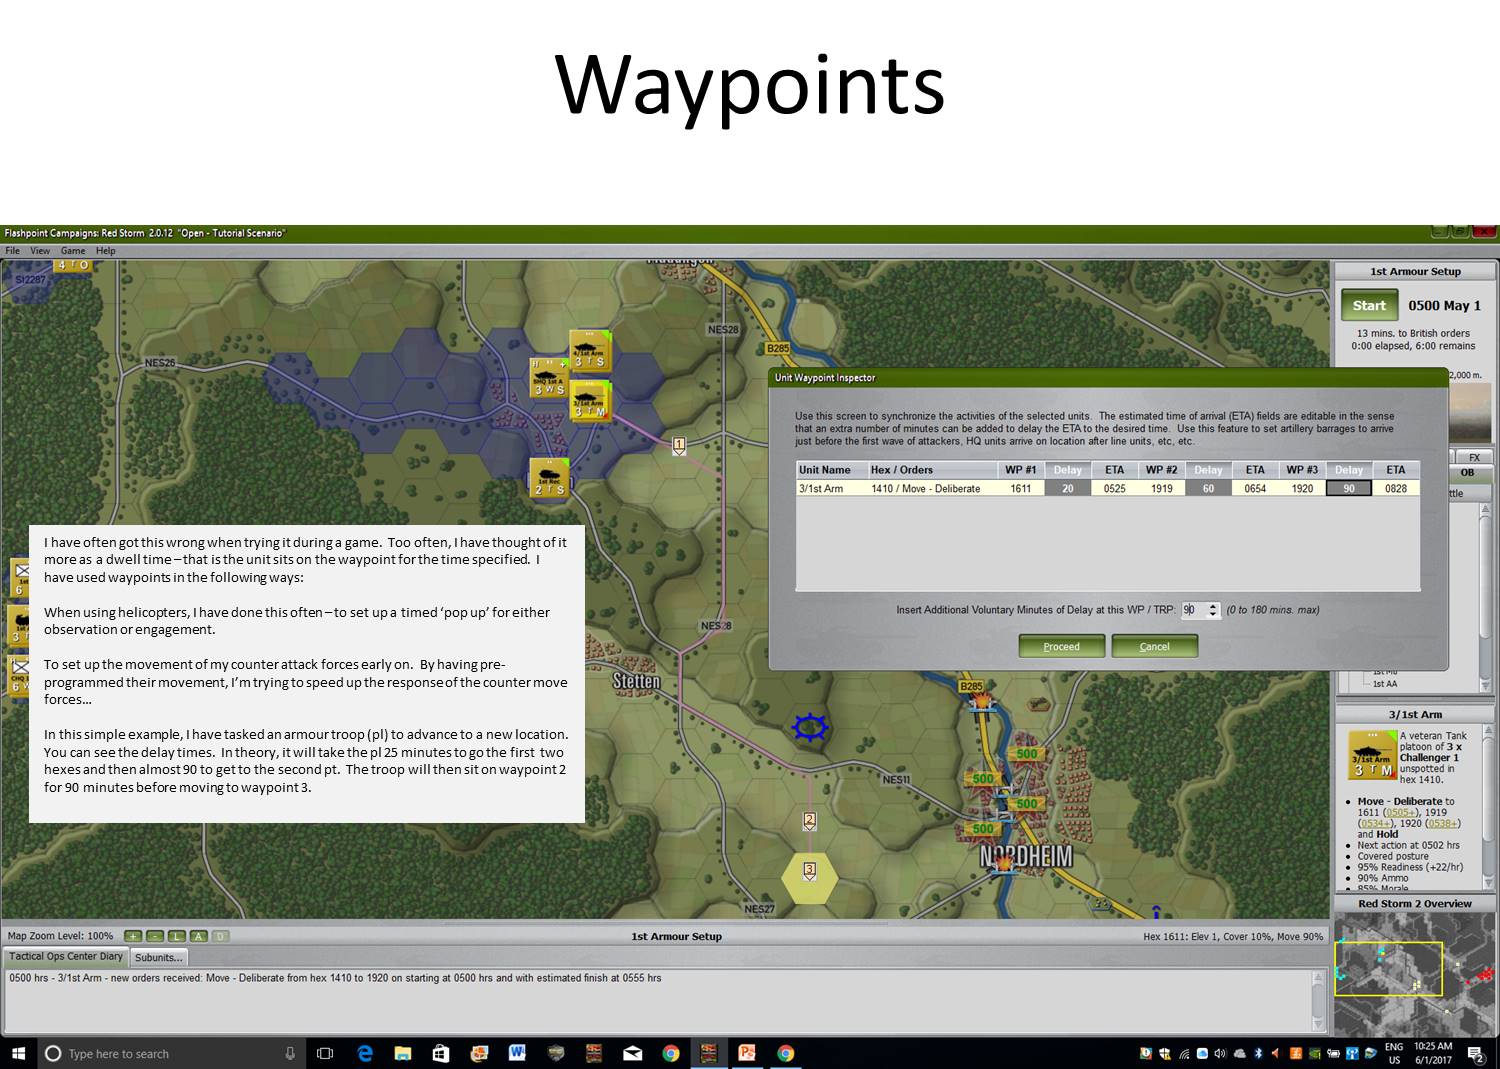Click Proceed in Unit Waypoint Inspector

point(1062,646)
